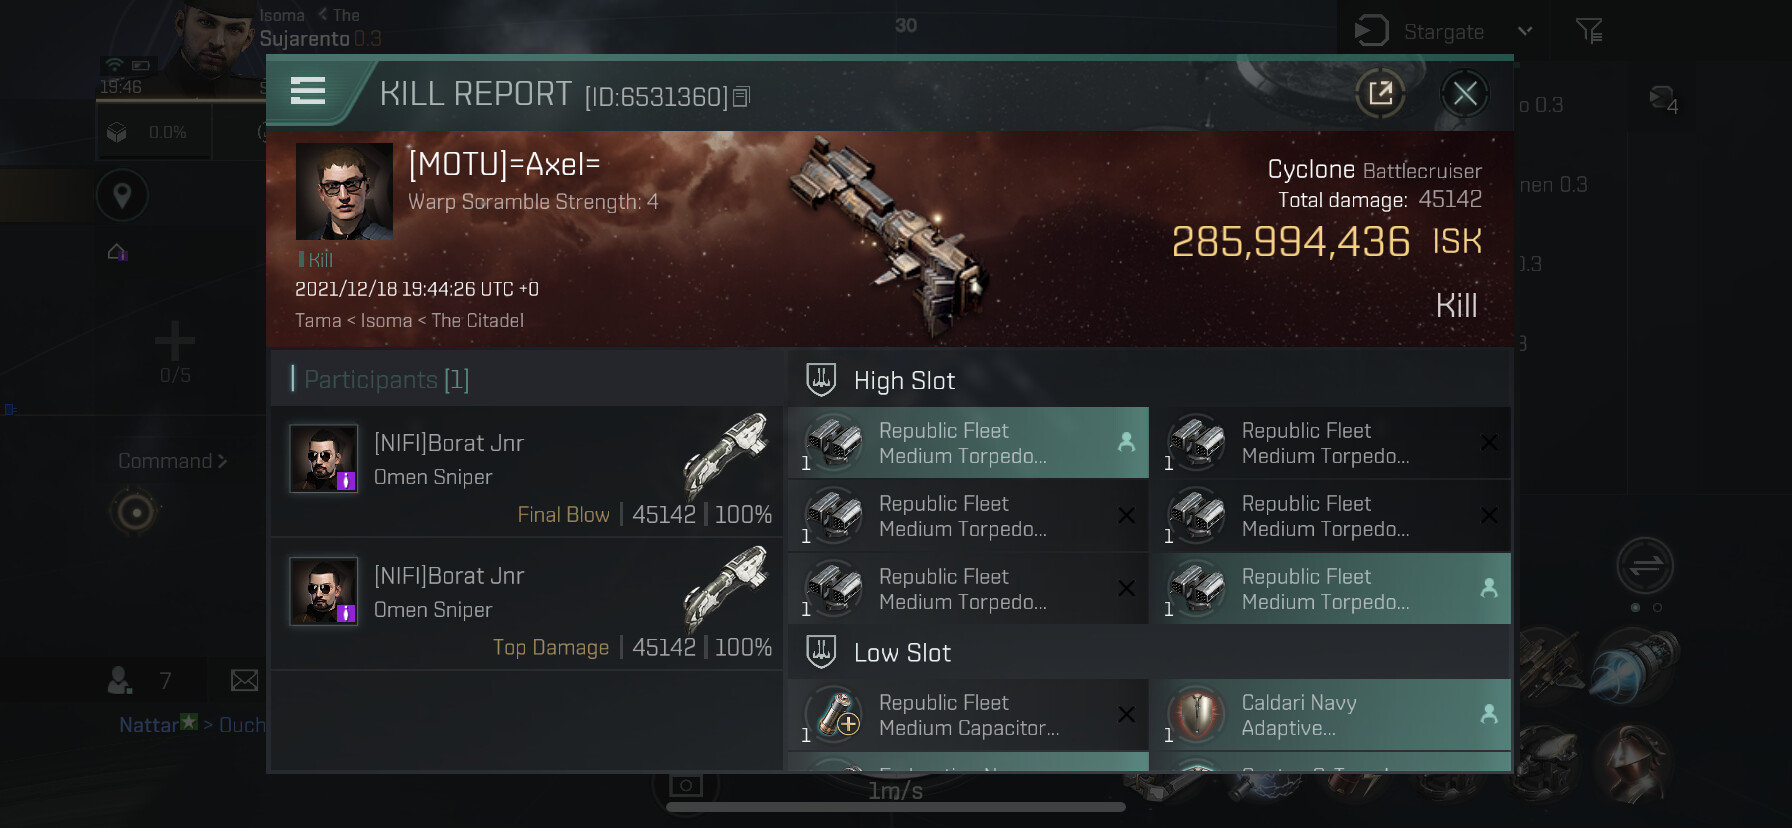Copy the kill report ID
Image resolution: width=1792 pixels, height=828 pixels.
click(x=741, y=97)
